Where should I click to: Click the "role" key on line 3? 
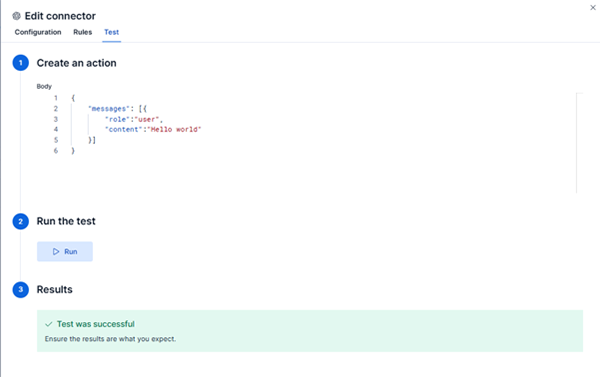[x=118, y=119]
